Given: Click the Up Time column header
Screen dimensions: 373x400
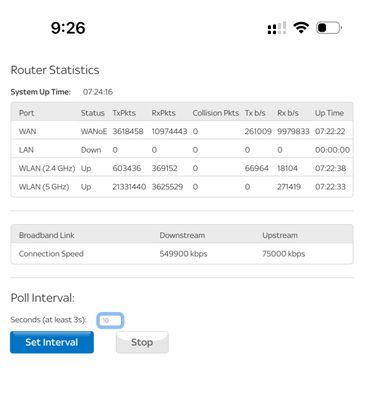Looking at the screenshot, I should (329, 113).
